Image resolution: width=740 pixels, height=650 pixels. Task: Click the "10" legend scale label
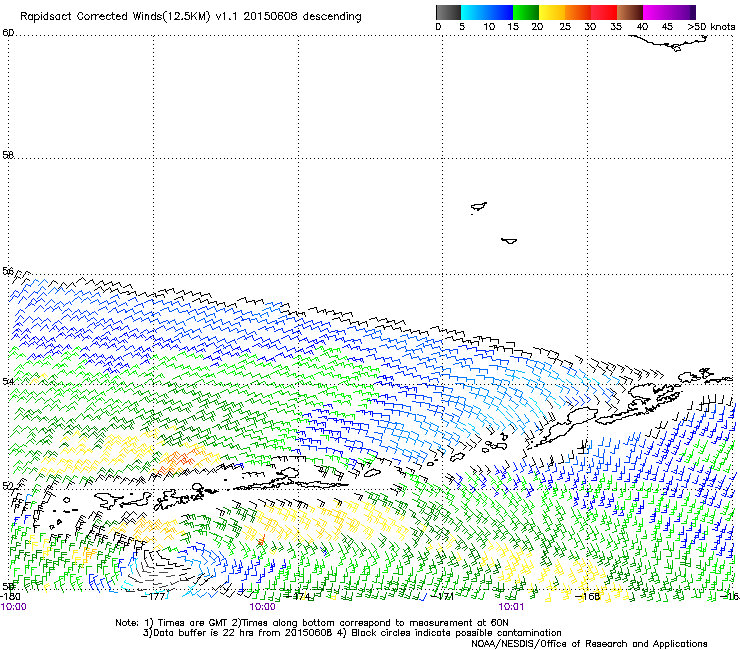pyautogui.click(x=489, y=27)
